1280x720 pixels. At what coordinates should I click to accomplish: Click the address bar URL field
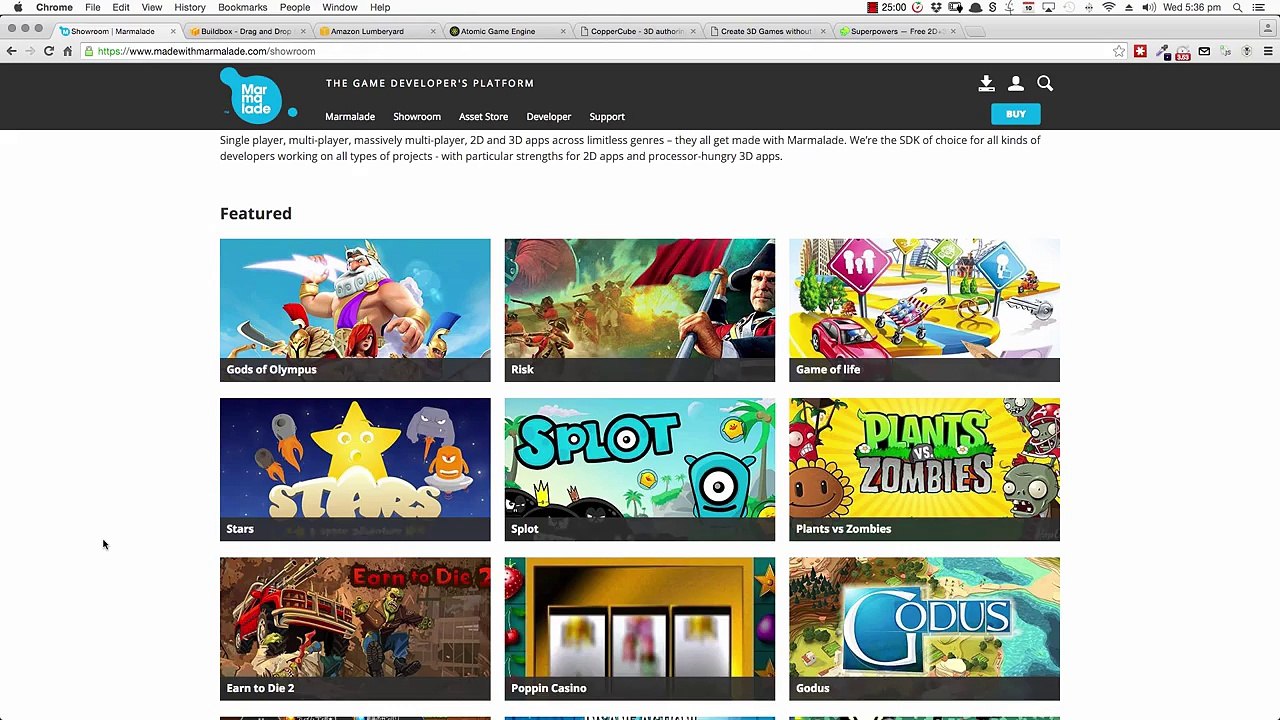tap(600, 51)
